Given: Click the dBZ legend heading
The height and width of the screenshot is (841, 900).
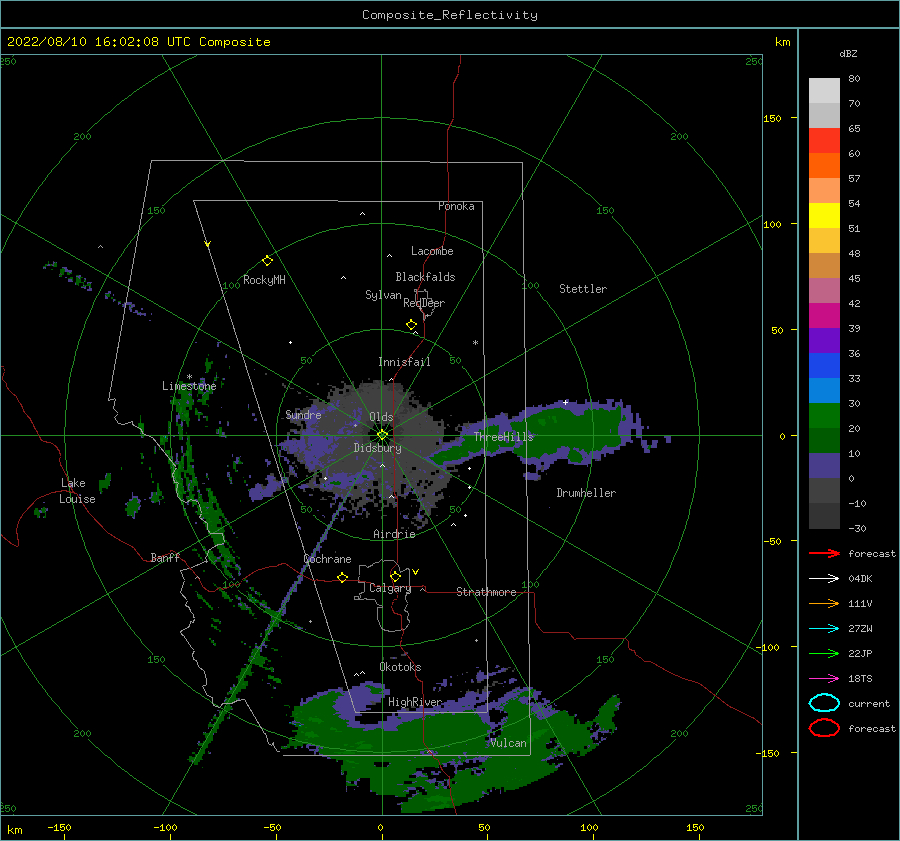Looking at the screenshot, I should pos(848,53).
